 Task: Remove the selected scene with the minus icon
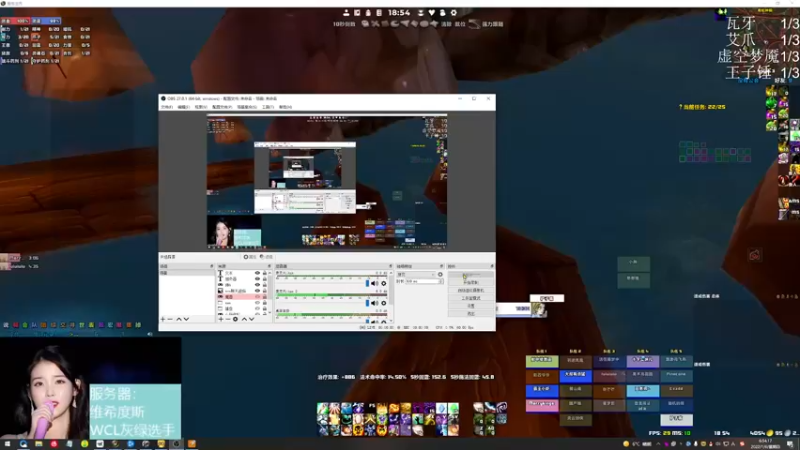[x=170, y=319]
